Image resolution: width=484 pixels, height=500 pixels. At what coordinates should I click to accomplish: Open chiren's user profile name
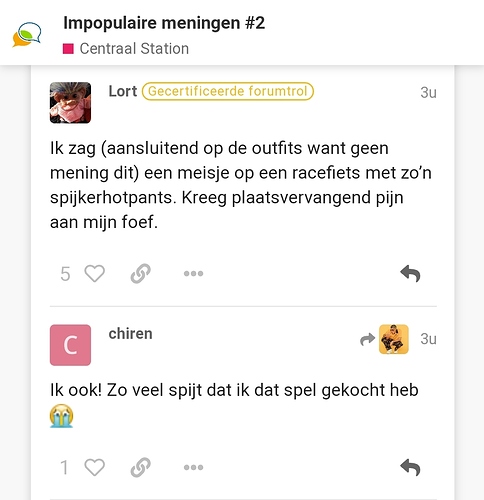(x=131, y=334)
